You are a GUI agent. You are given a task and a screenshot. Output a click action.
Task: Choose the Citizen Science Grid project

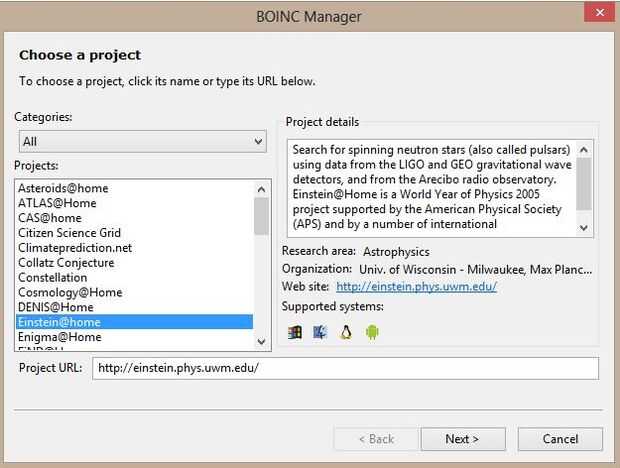[x=69, y=233]
